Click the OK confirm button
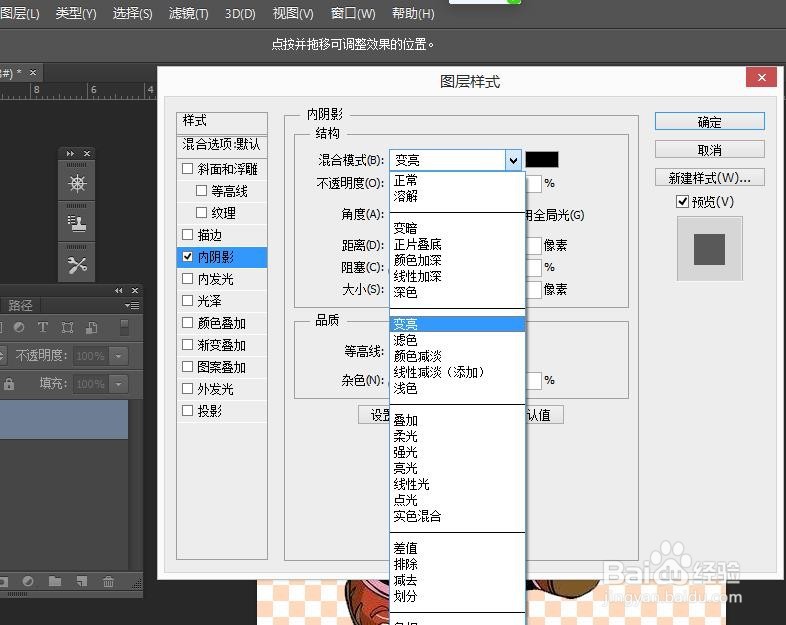Viewport: 786px width, 625px height. click(x=709, y=121)
